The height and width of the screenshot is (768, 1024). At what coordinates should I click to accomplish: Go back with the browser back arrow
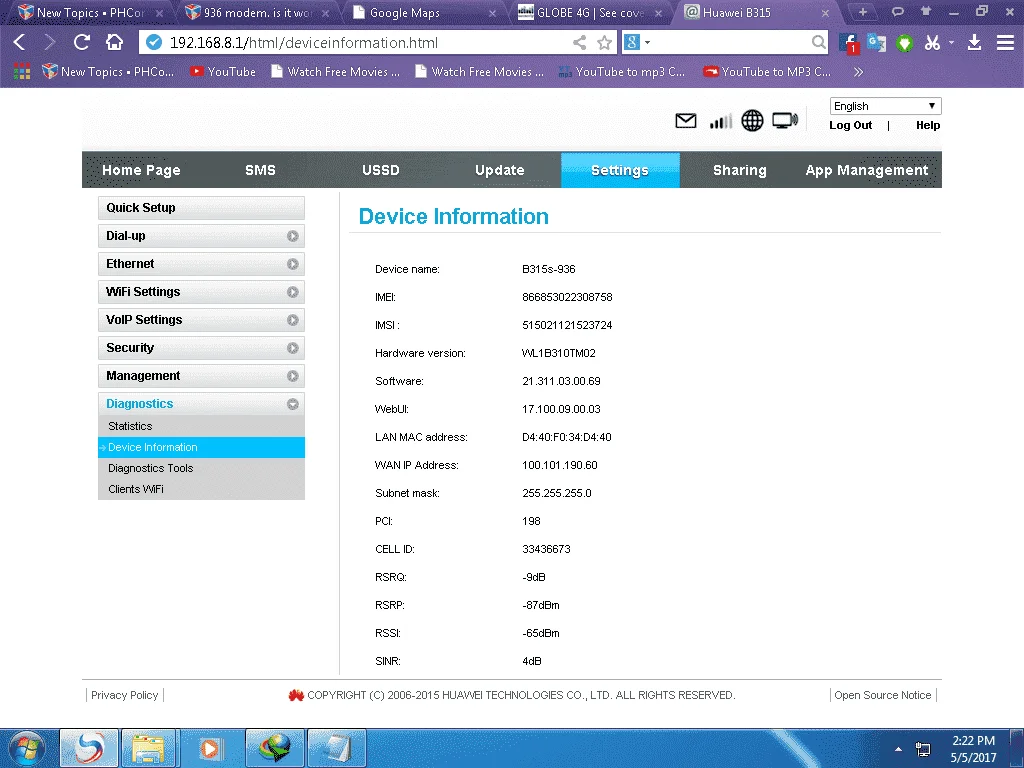point(20,42)
